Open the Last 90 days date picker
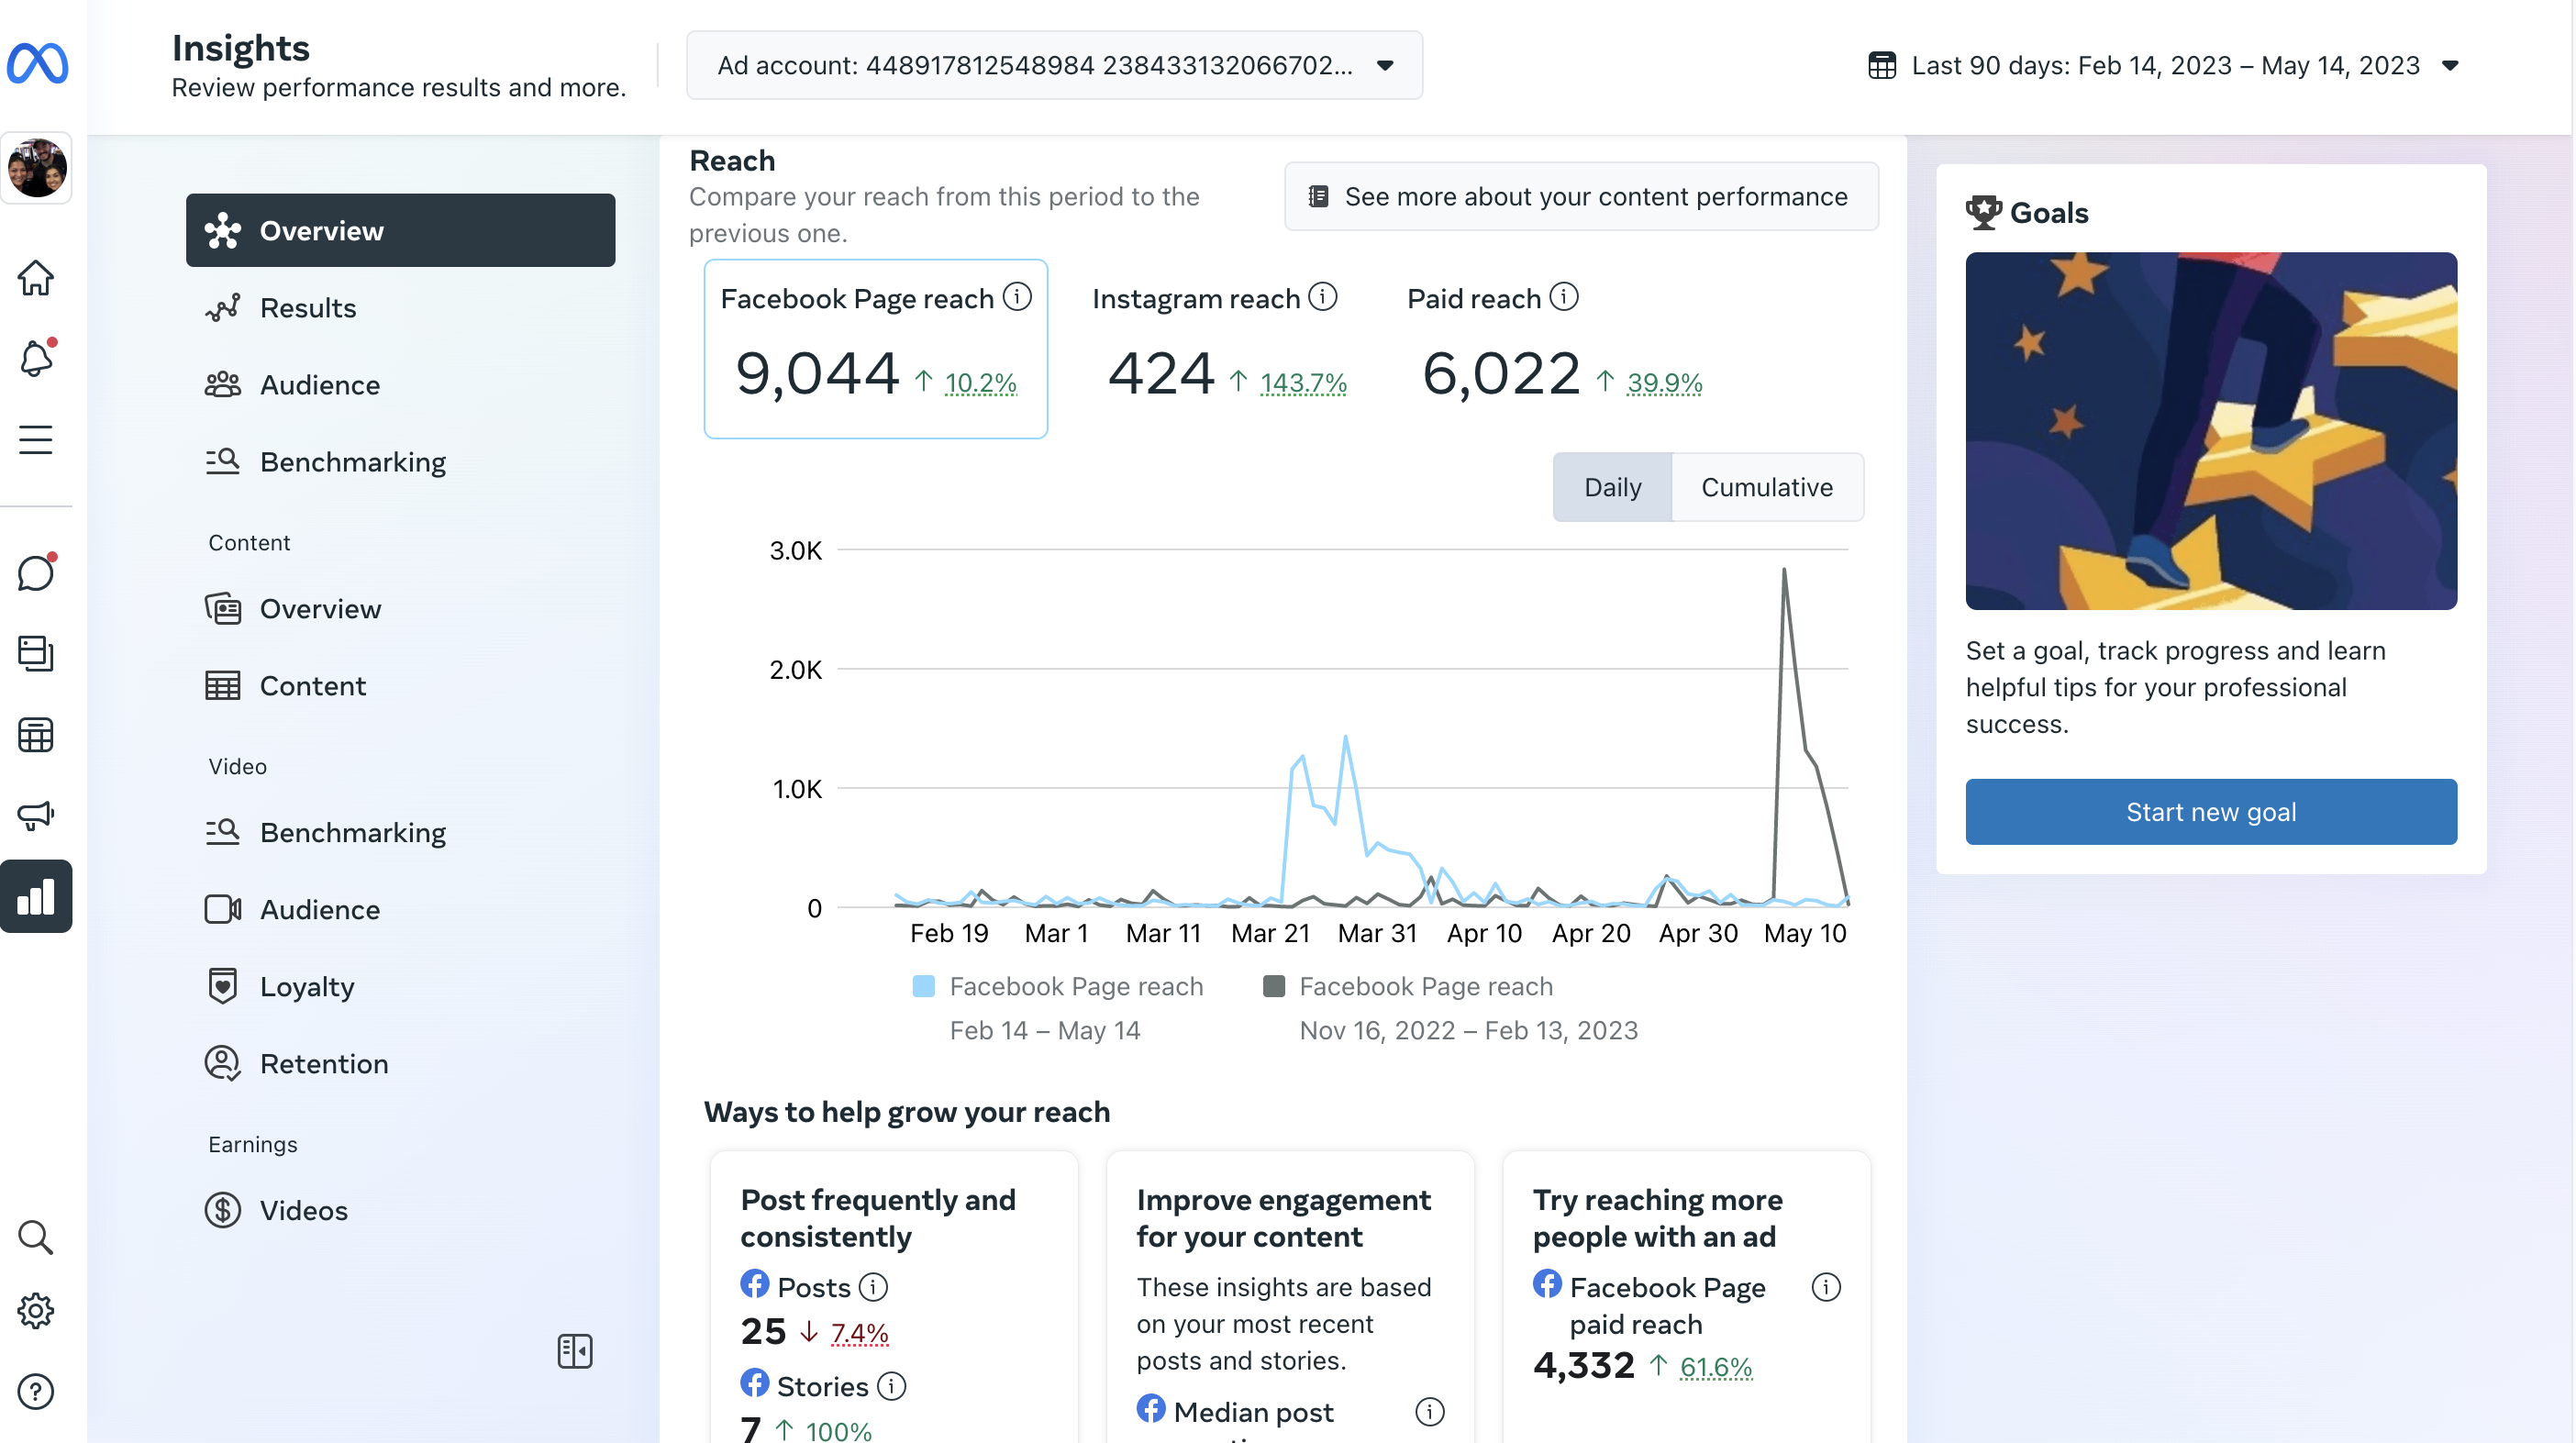 [2164, 65]
